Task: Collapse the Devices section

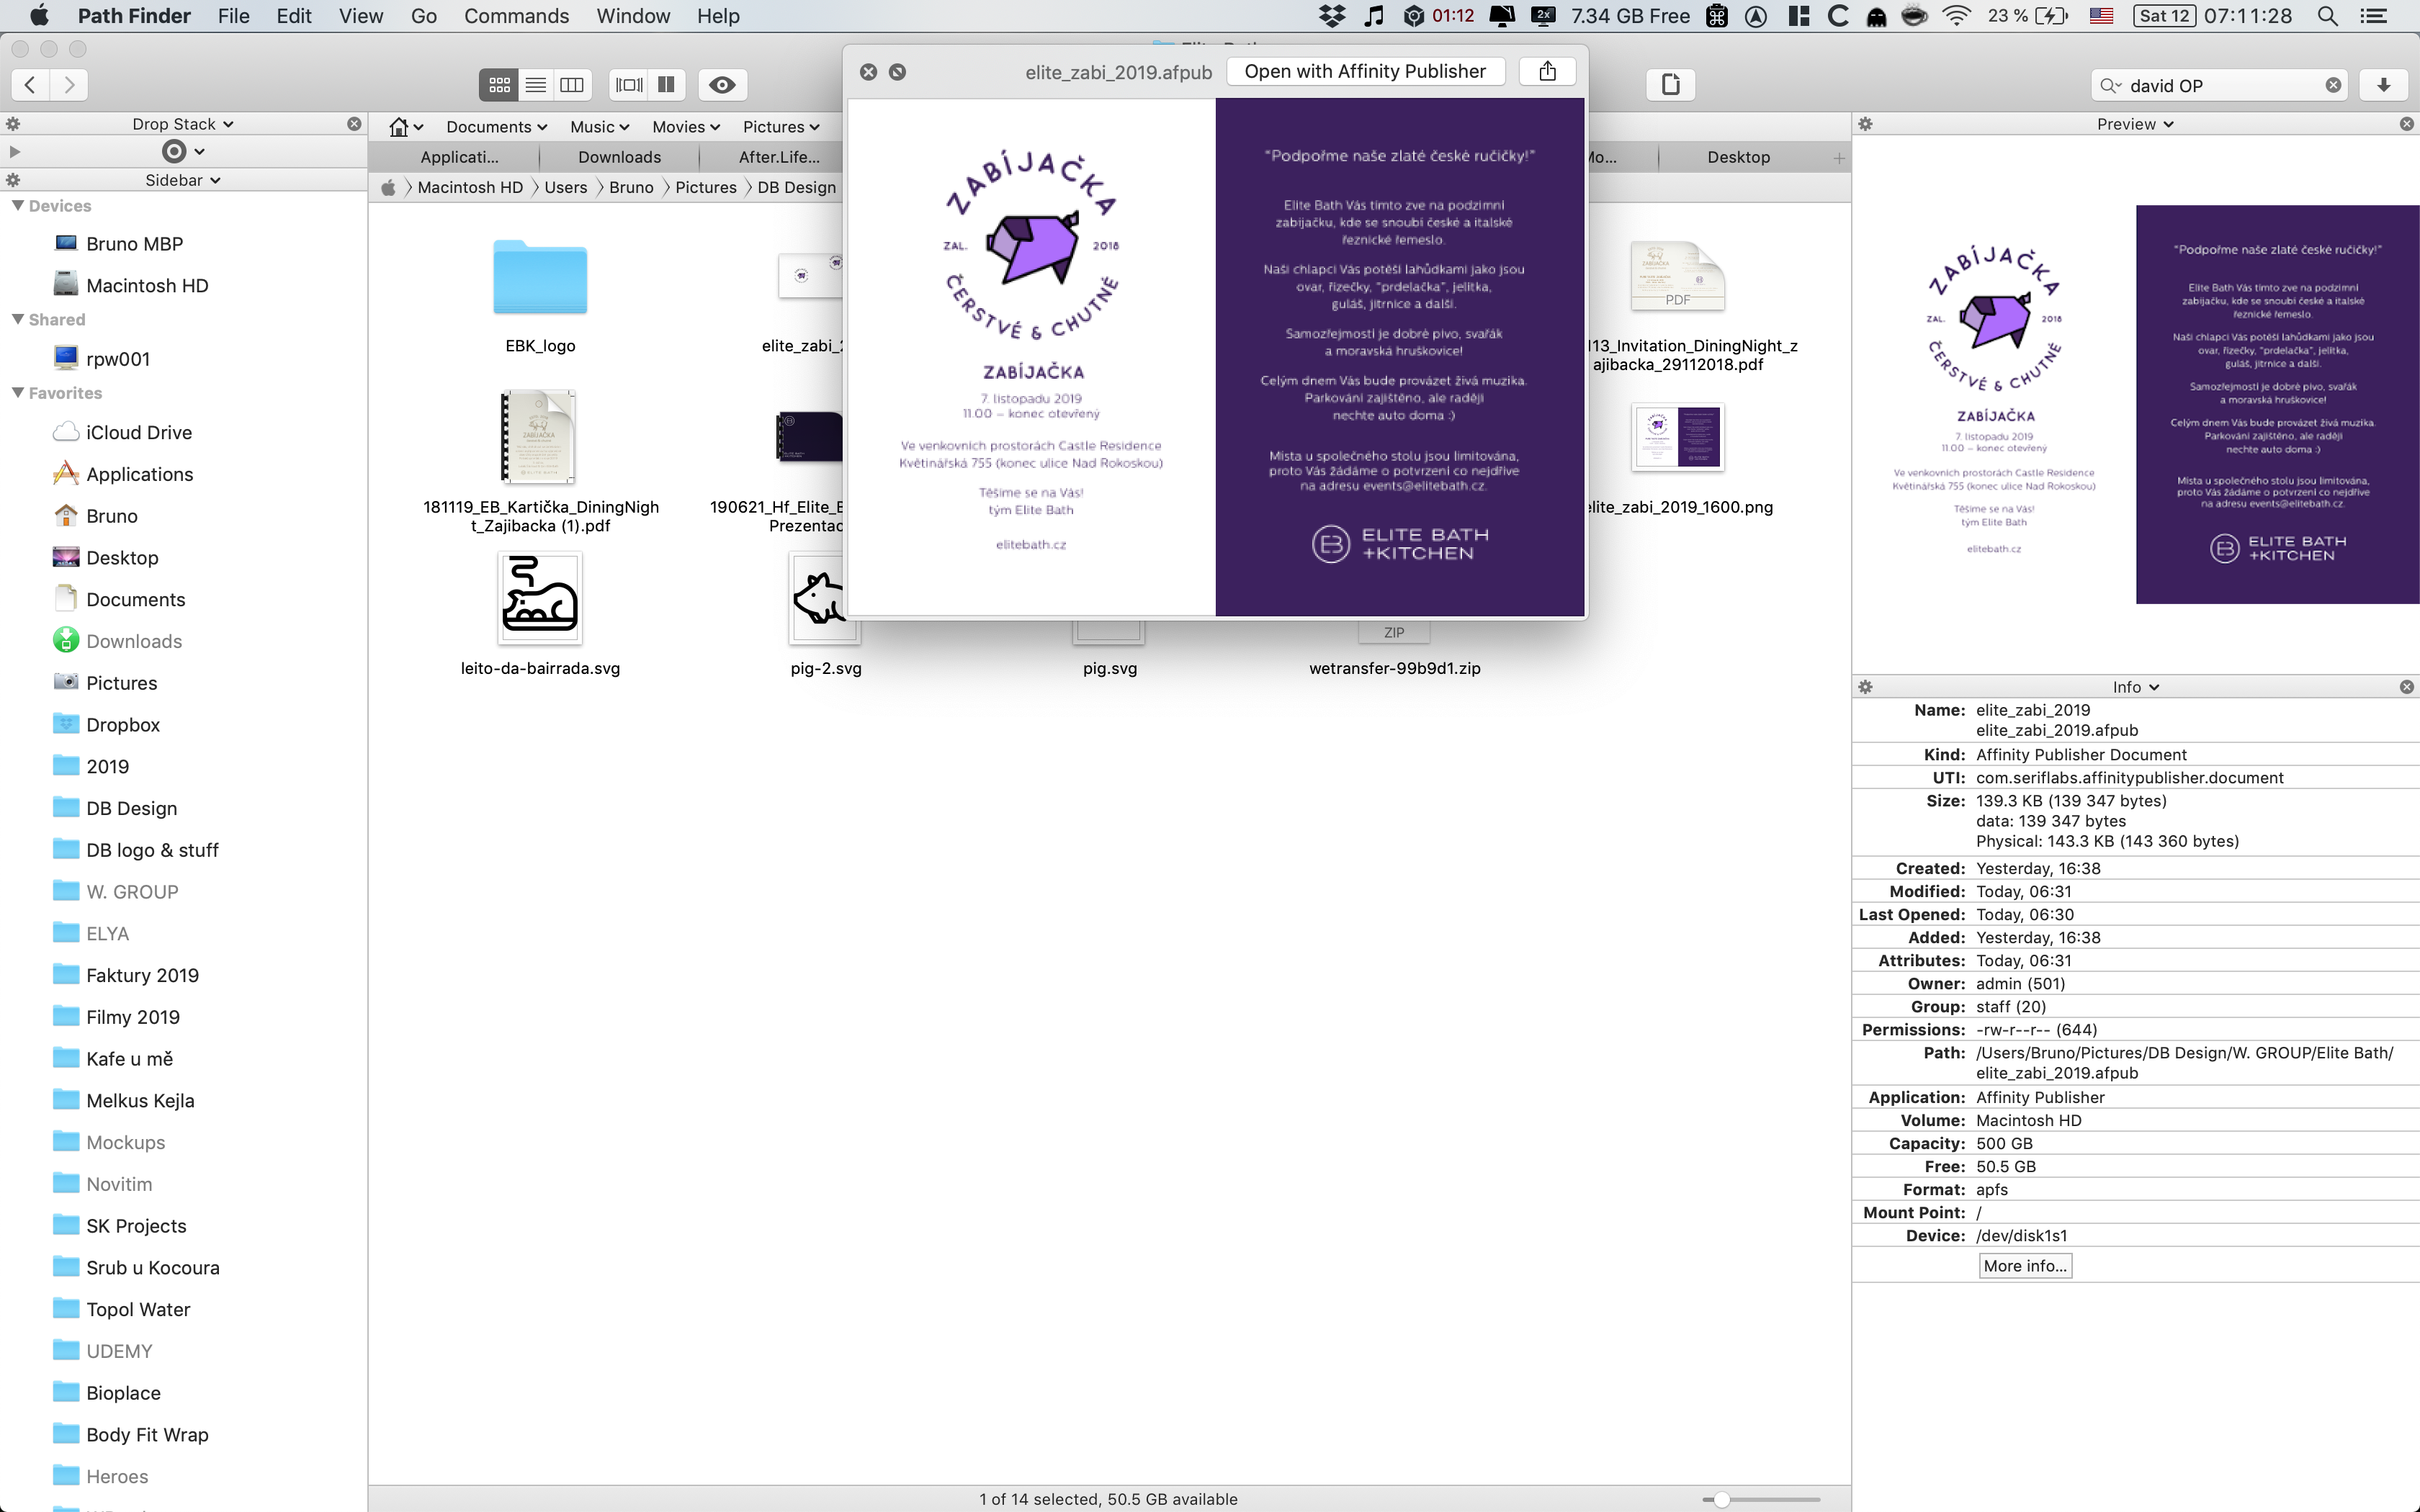Action: point(17,205)
